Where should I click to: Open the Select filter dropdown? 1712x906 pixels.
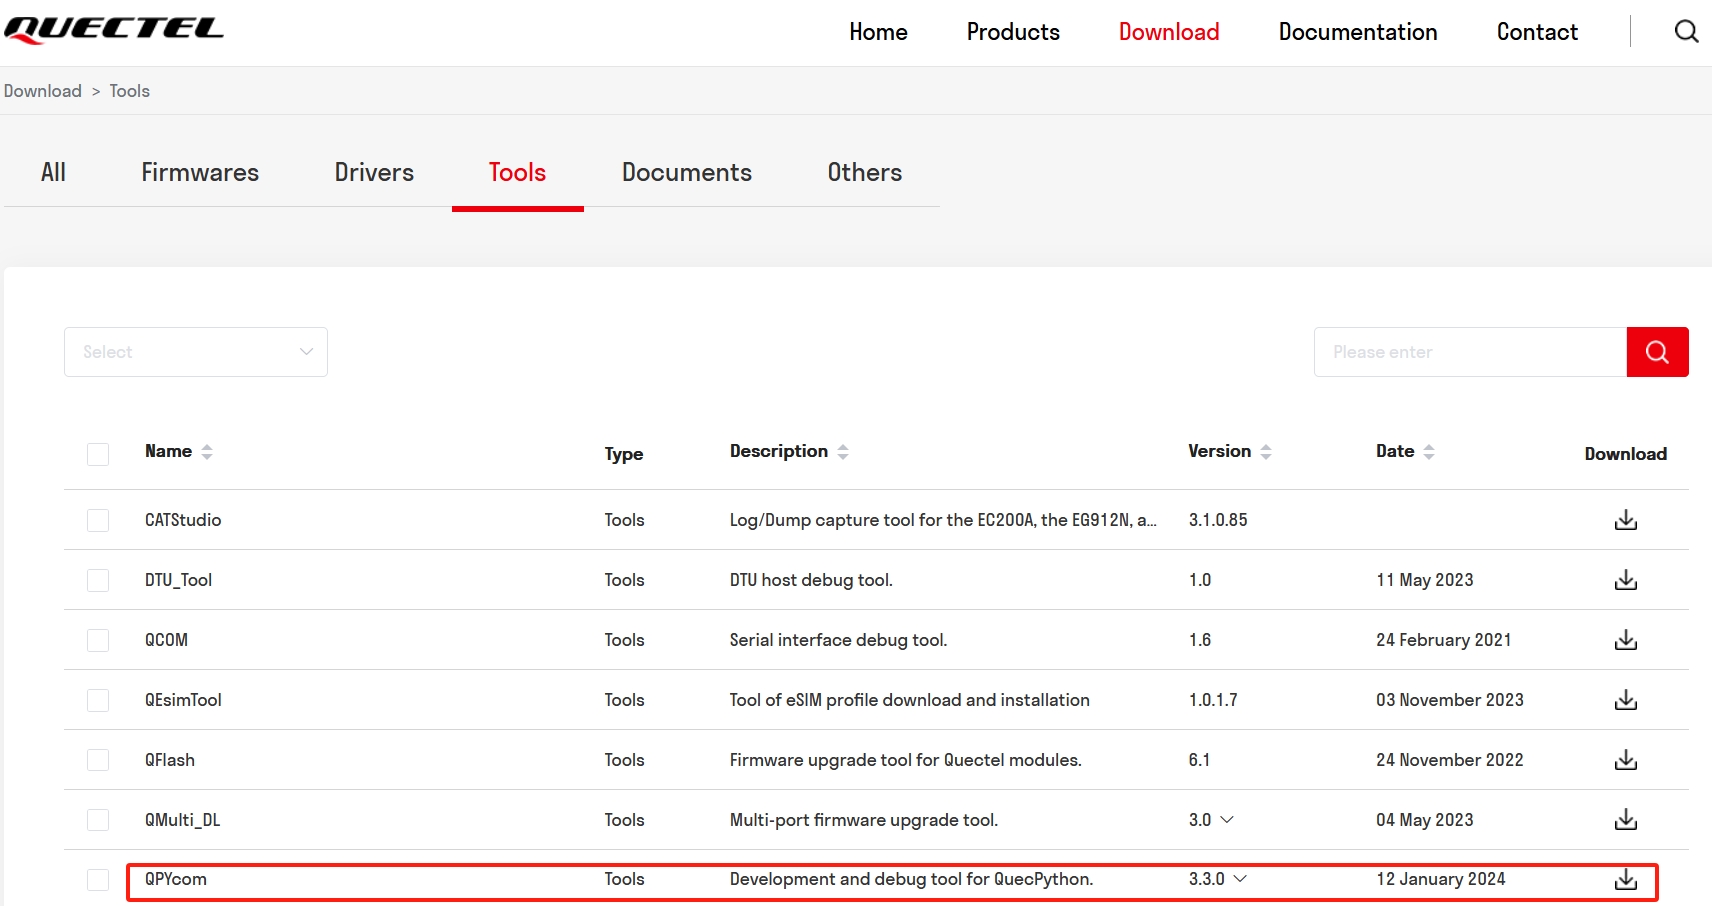pyautogui.click(x=196, y=352)
